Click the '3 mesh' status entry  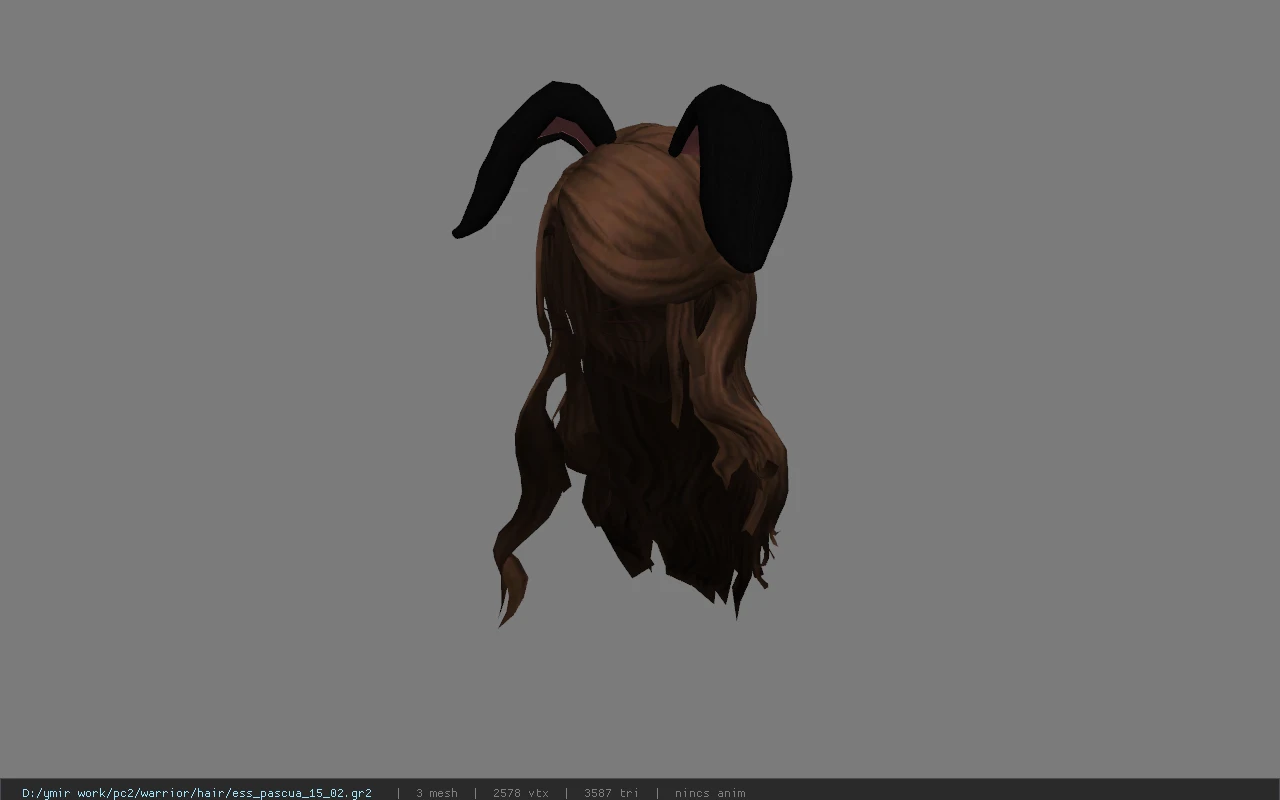437,793
